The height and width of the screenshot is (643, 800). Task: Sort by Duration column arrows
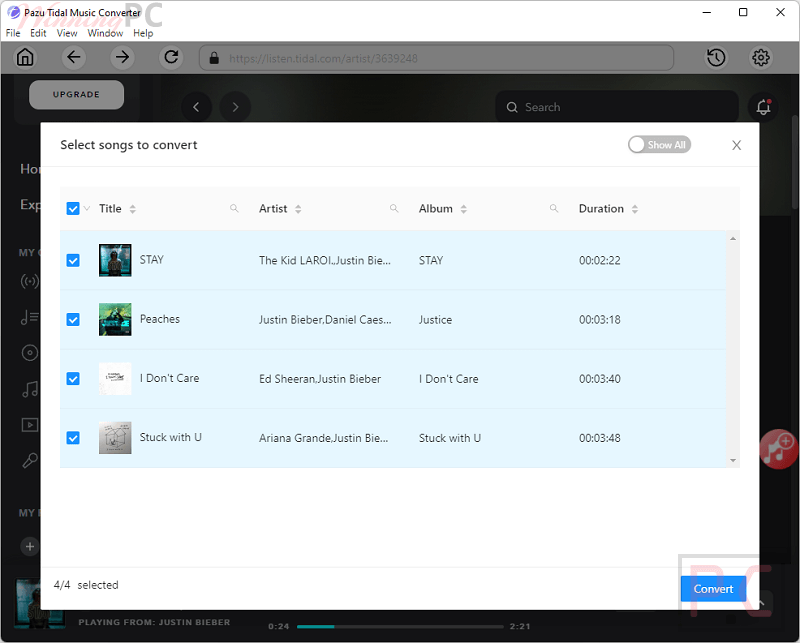coord(635,209)
